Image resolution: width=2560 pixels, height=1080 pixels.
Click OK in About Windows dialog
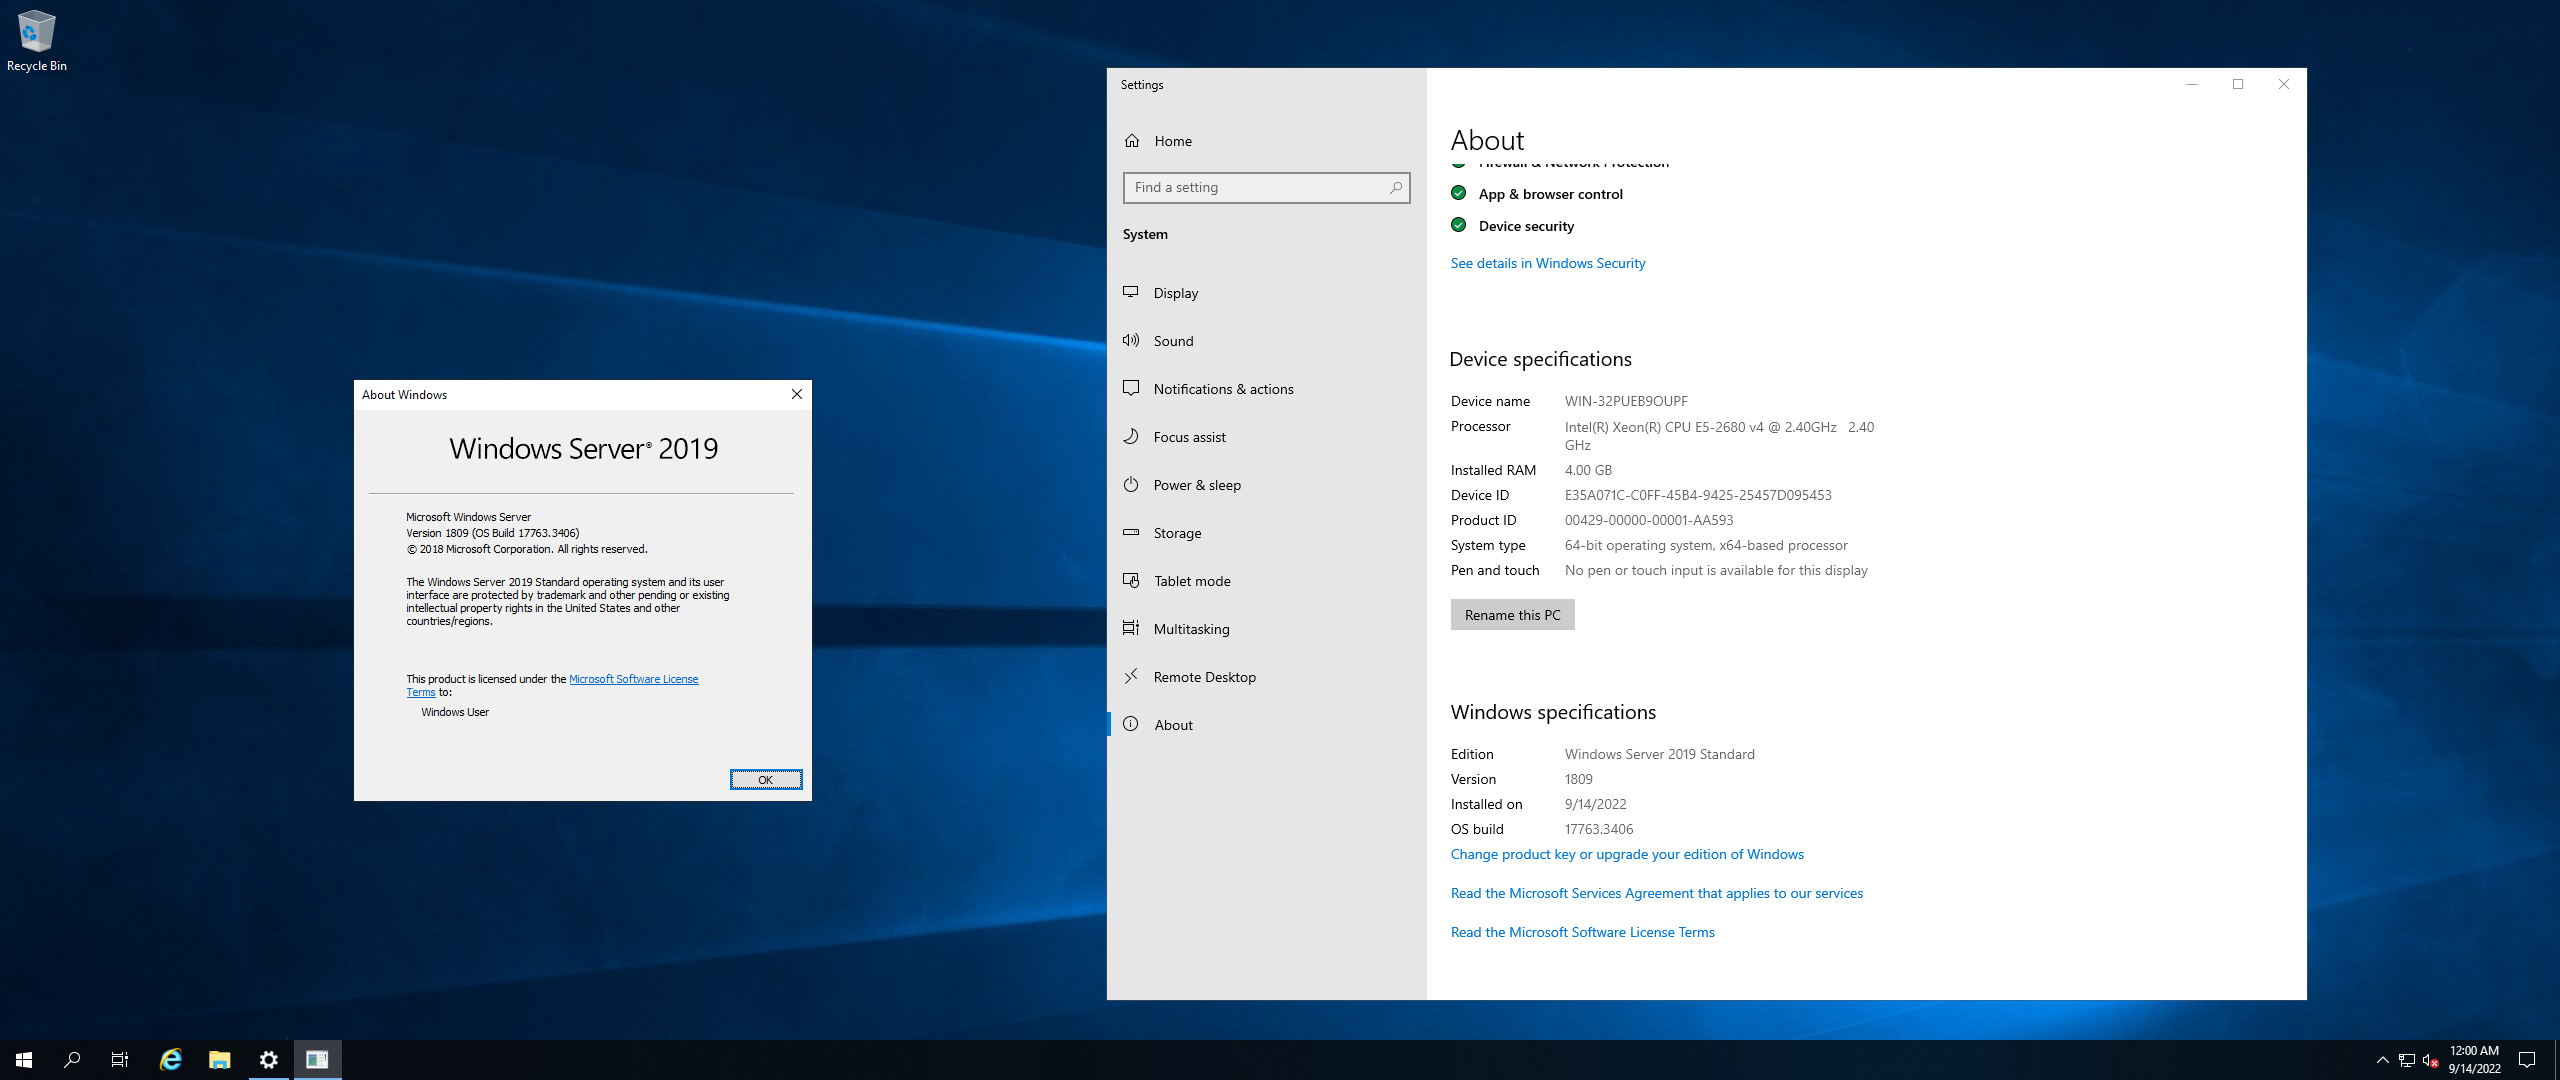765,780
